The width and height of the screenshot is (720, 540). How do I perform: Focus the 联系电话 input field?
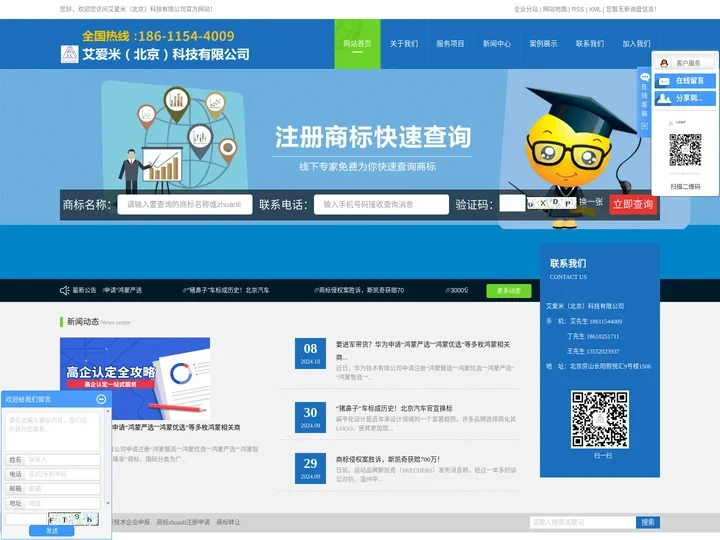pos(381,204)
